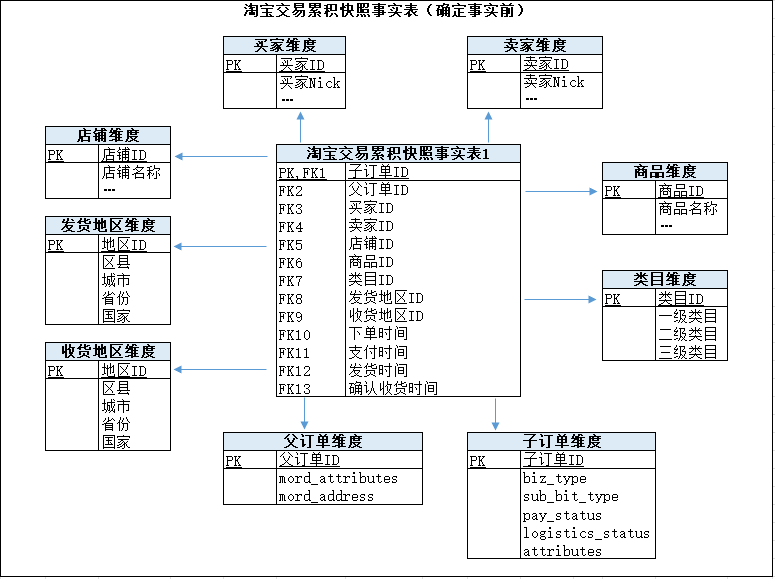Click the FK13 key label
The width and height of the screenshot is (775, 579).
[295, 389]
